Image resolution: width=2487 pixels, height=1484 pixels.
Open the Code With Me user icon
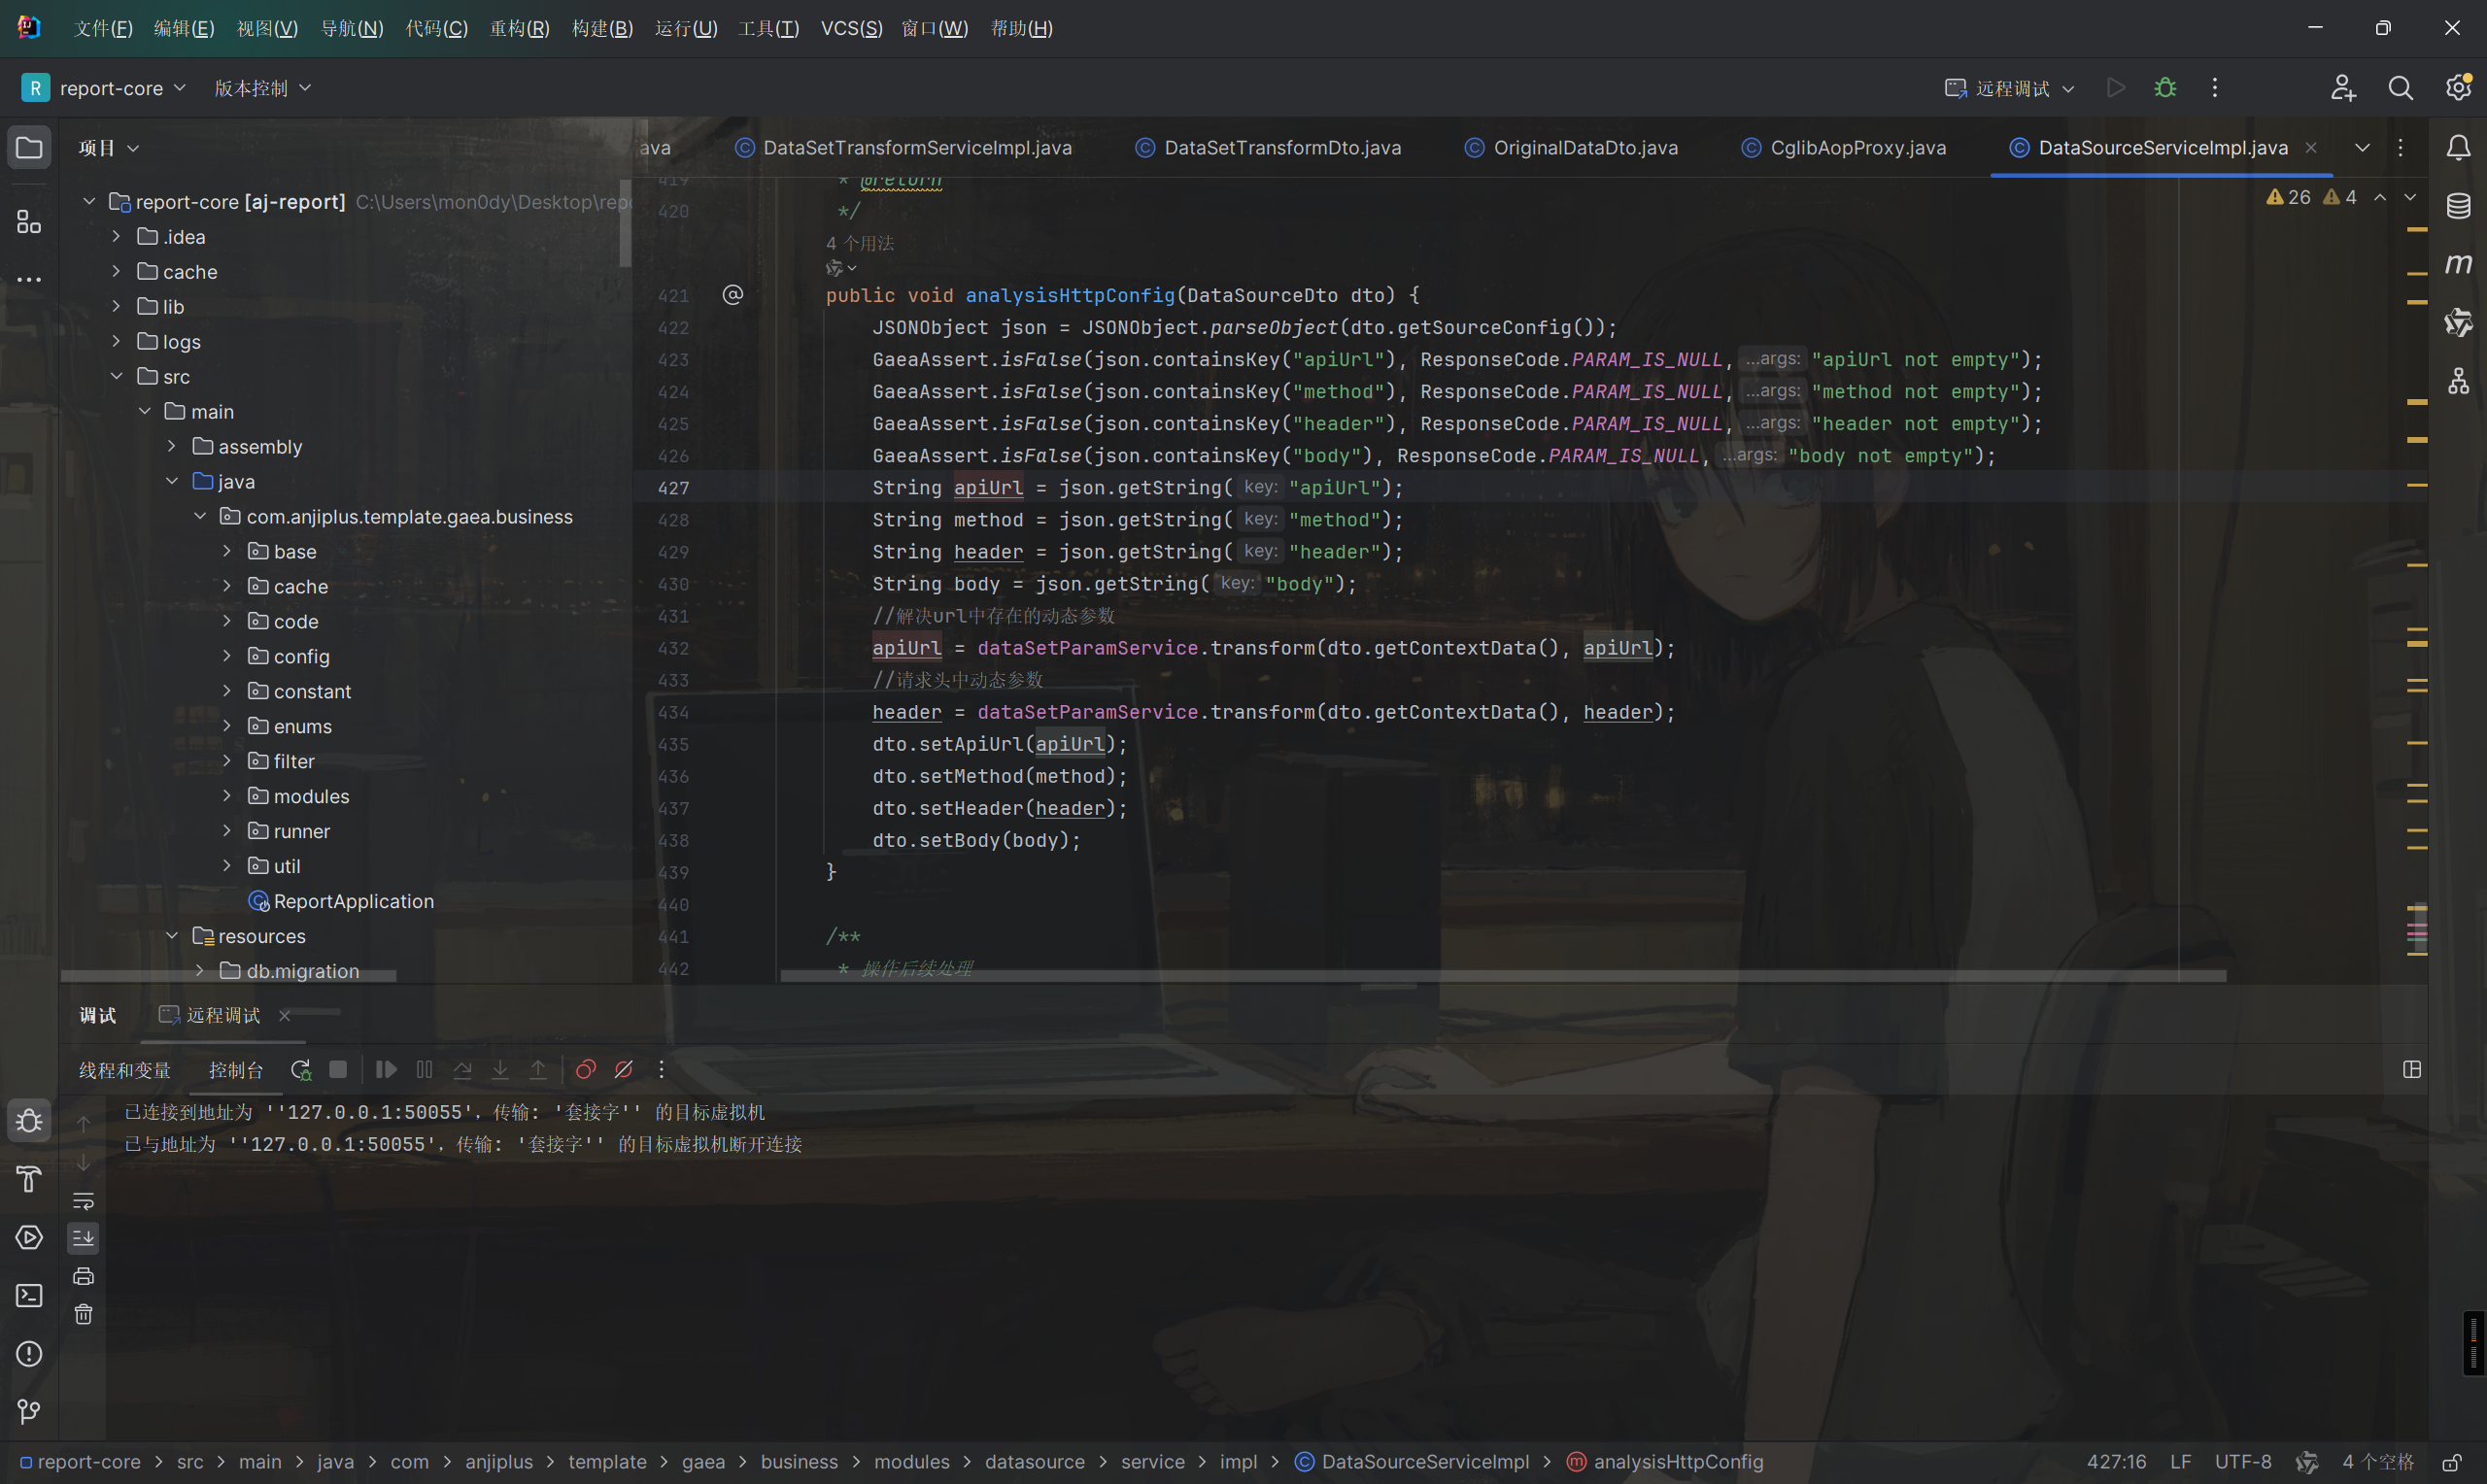click(2343, 88)
